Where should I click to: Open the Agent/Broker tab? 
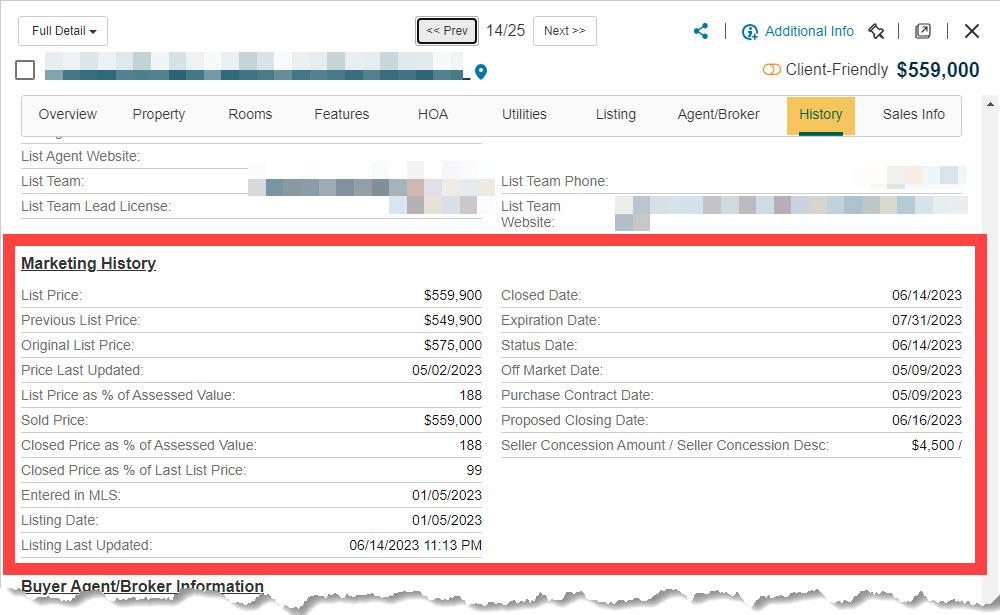(718, 115)
